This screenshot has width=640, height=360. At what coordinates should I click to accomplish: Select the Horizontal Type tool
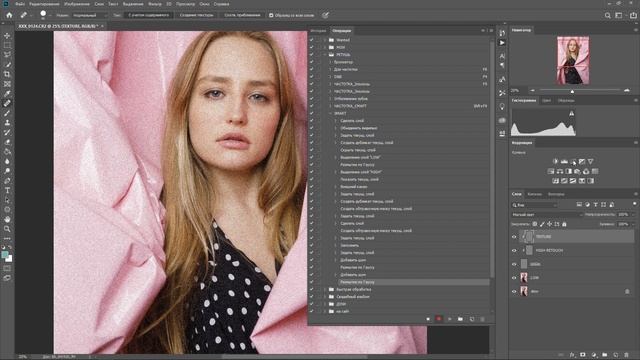[7, 191]
